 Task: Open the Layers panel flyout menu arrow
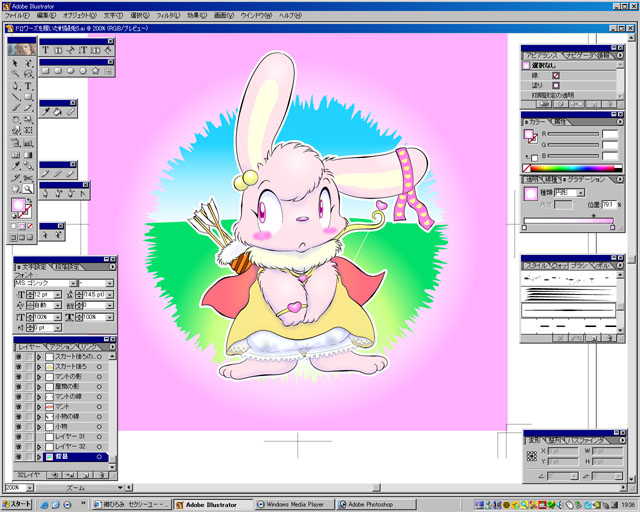112,347
